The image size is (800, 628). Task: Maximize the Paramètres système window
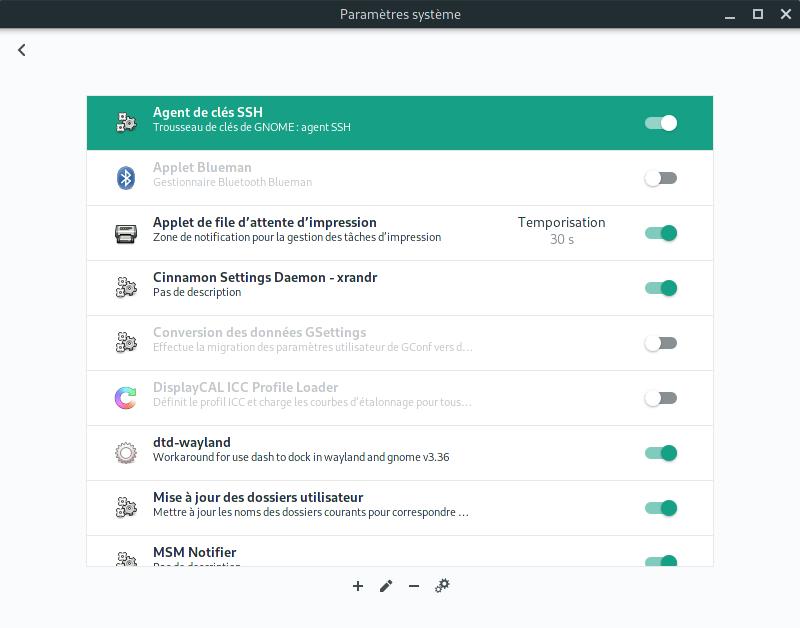pos(758,14)
